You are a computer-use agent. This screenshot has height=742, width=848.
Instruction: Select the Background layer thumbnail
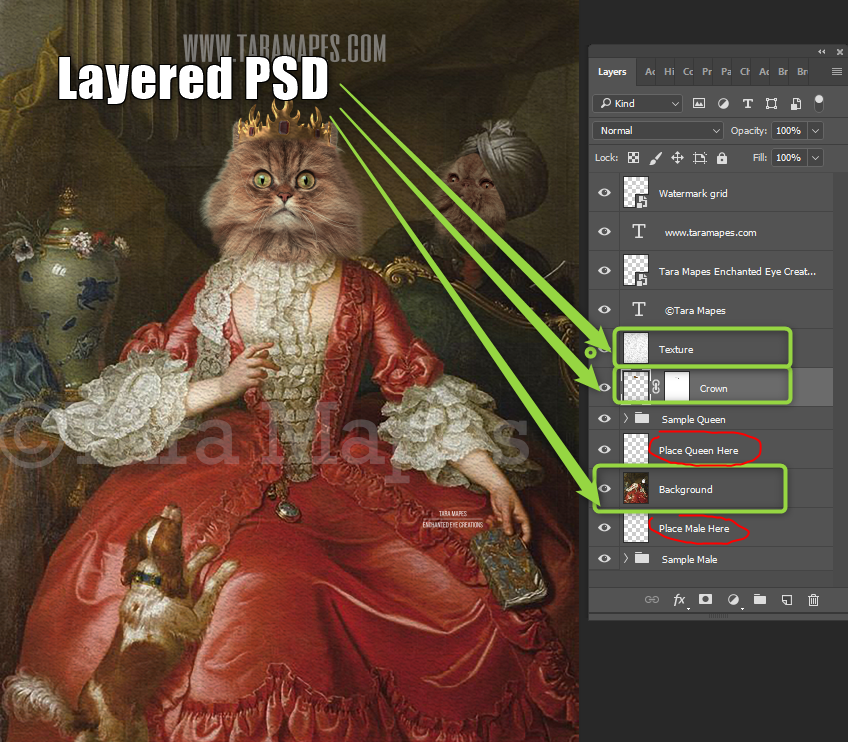636,488
